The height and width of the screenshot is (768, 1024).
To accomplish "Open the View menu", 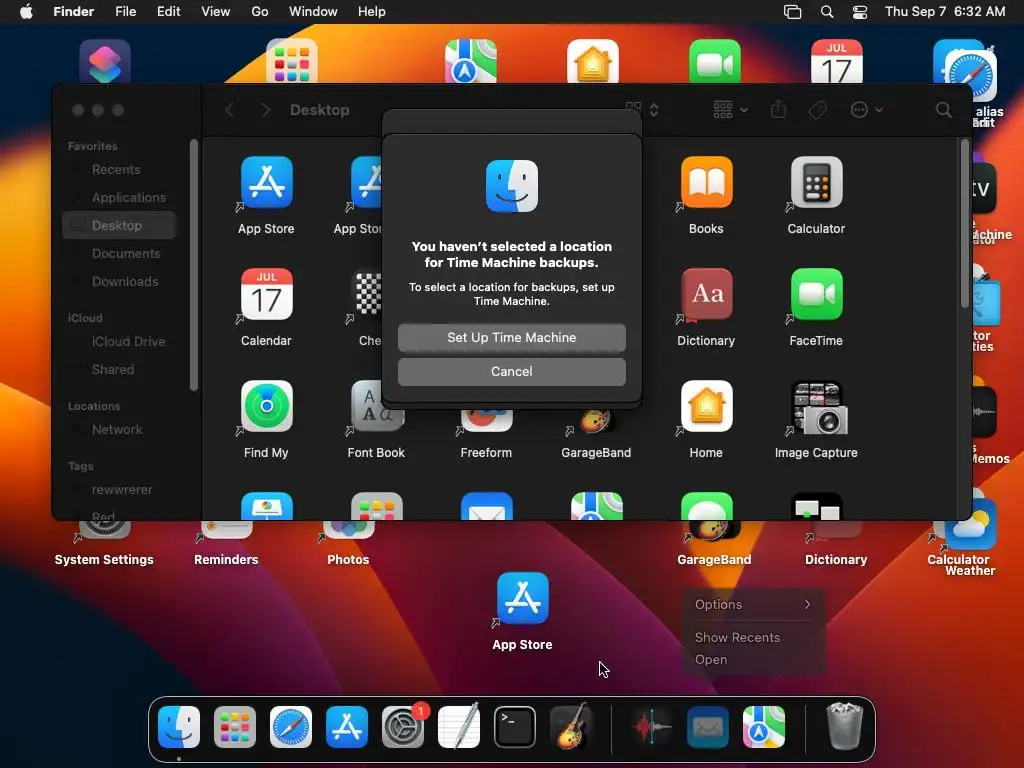I will click(x=216, y=12).
